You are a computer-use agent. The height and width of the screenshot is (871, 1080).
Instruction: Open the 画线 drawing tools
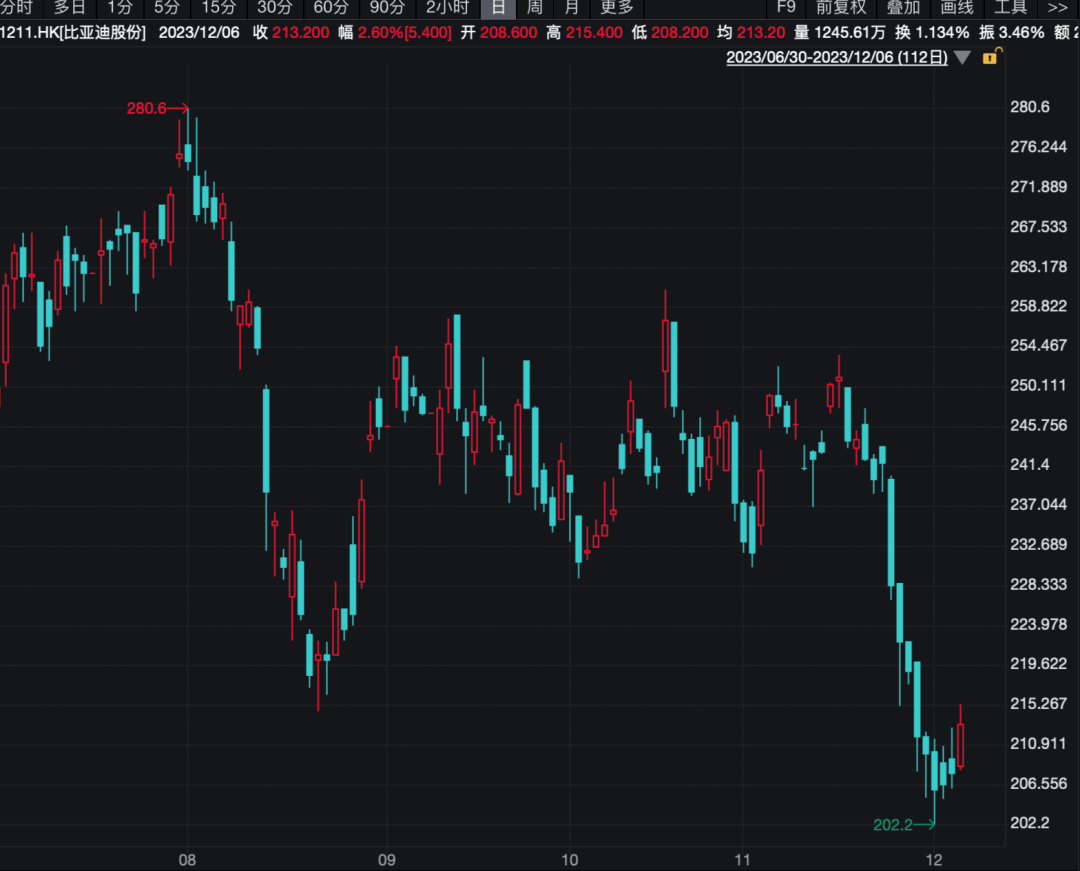tap(957, 8)
